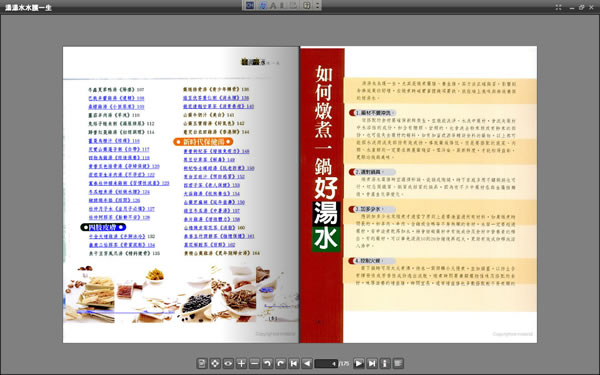
Task: Click the highlighted 四肢皮膚 section header
Action: coord(103,227)
